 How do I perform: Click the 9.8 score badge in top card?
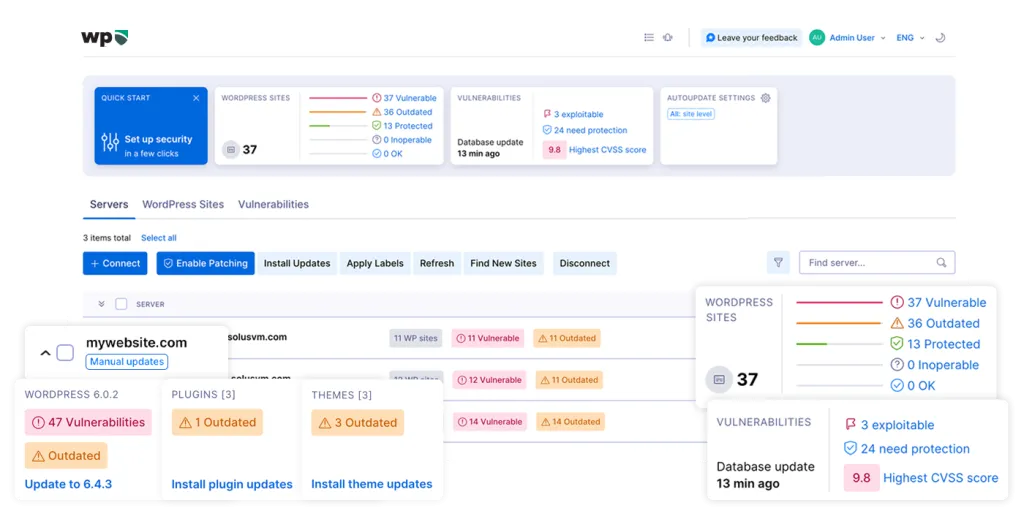(x=554, y=149)
